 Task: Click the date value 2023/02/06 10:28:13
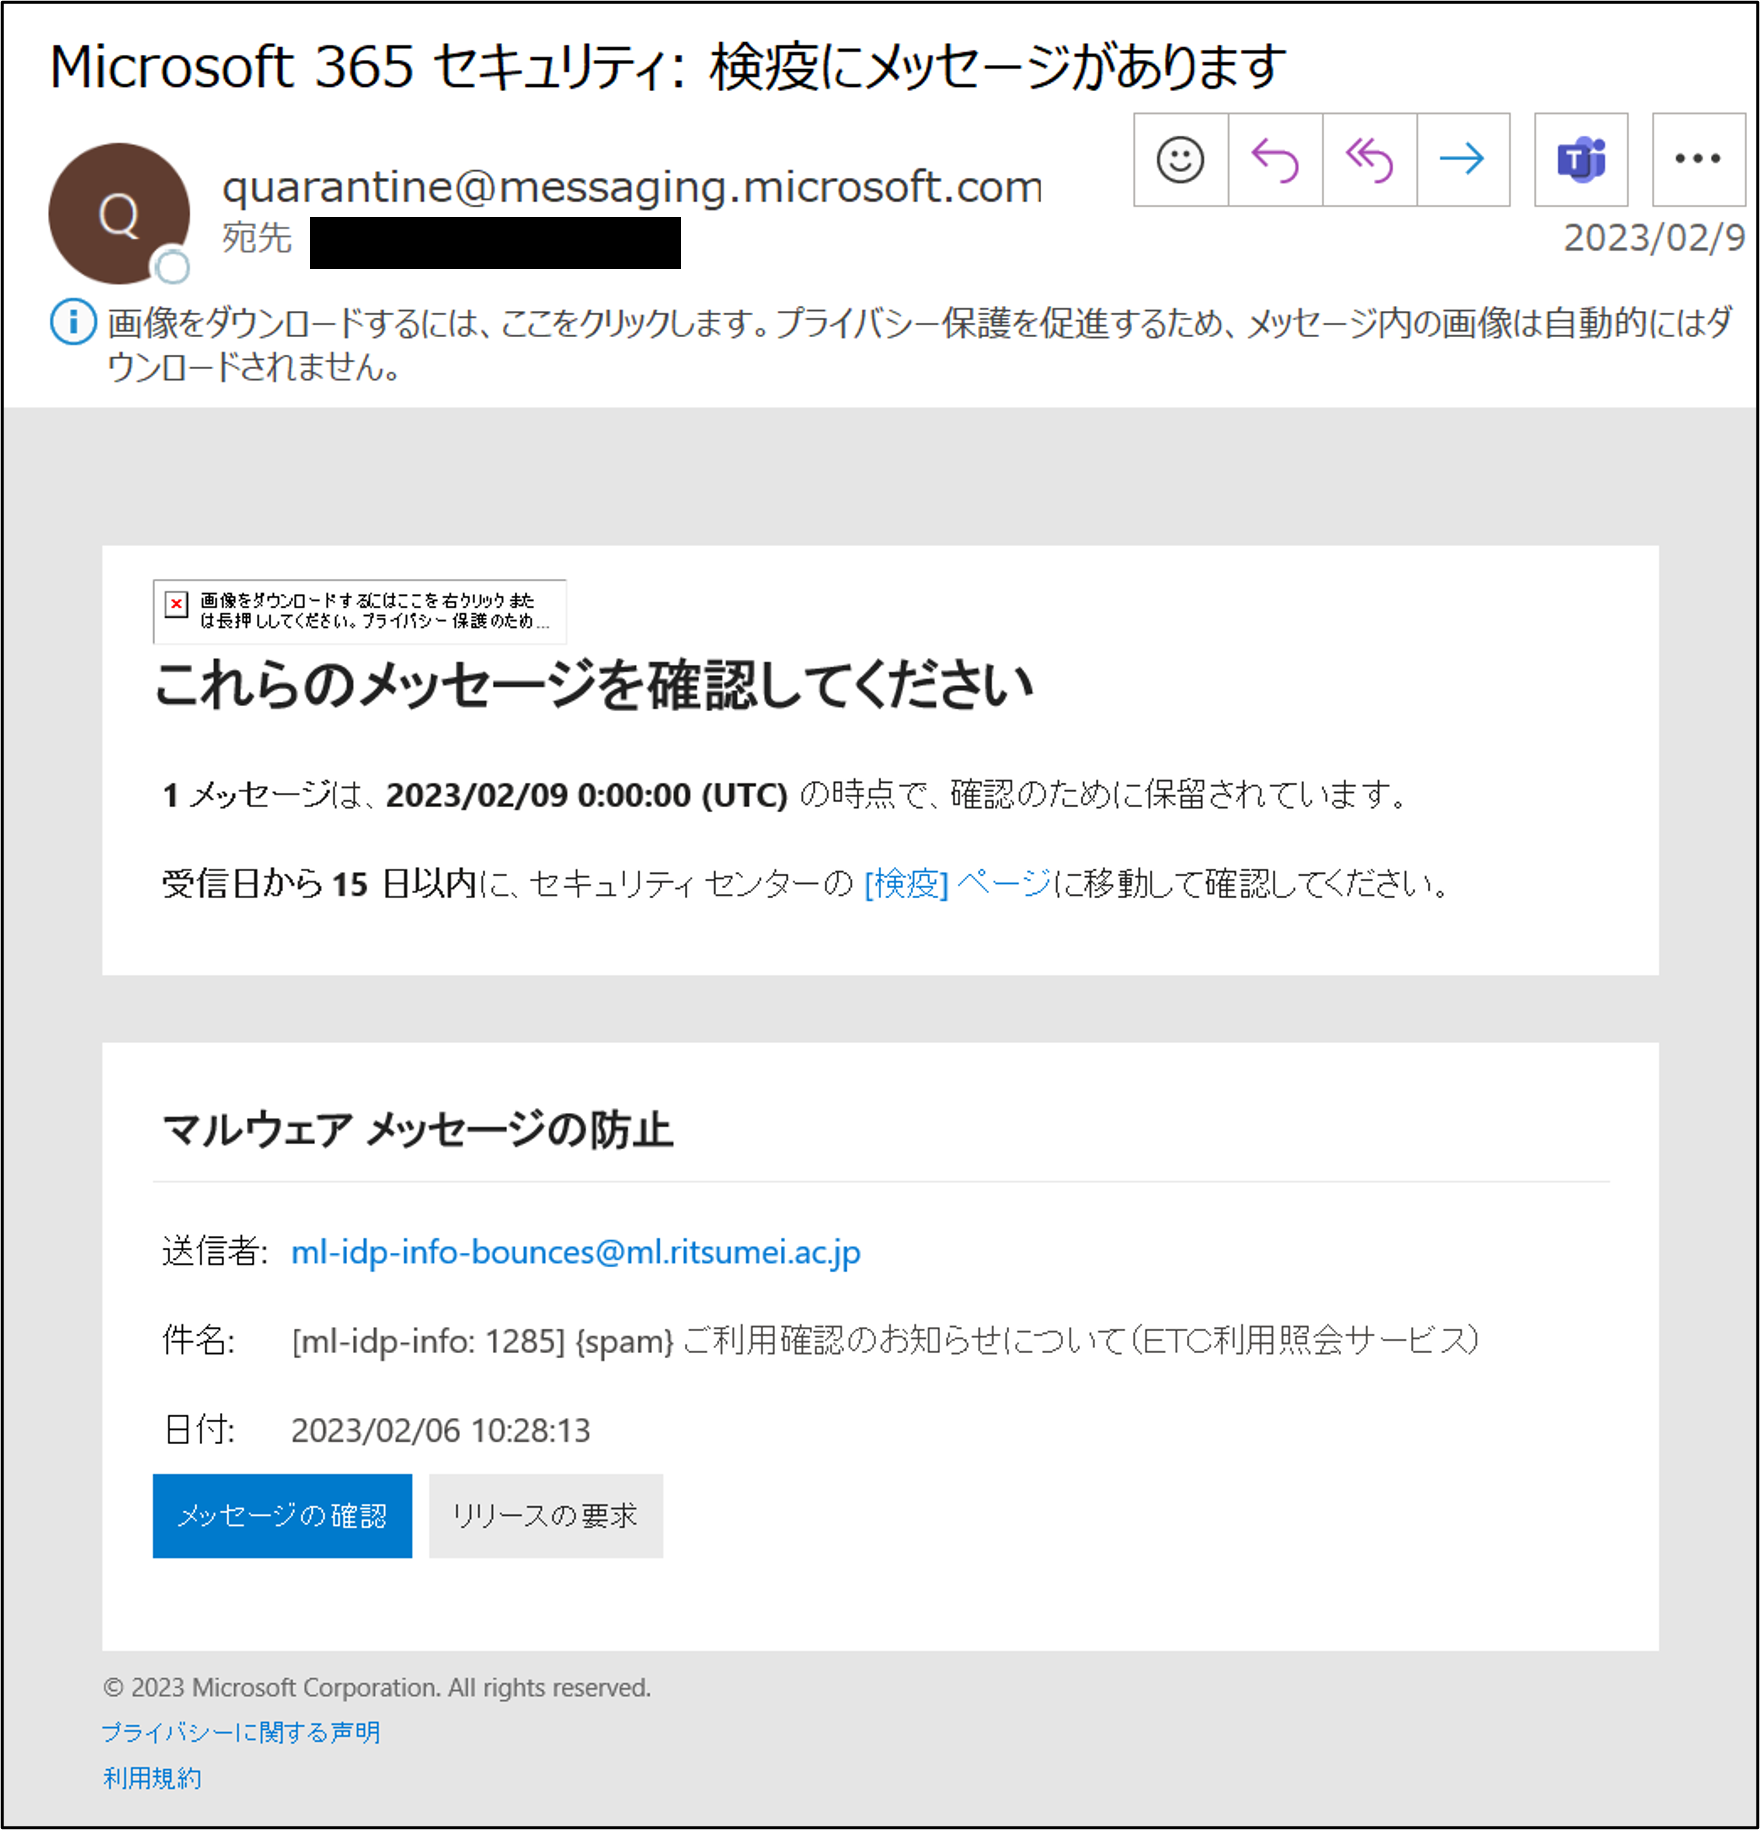441,1431
